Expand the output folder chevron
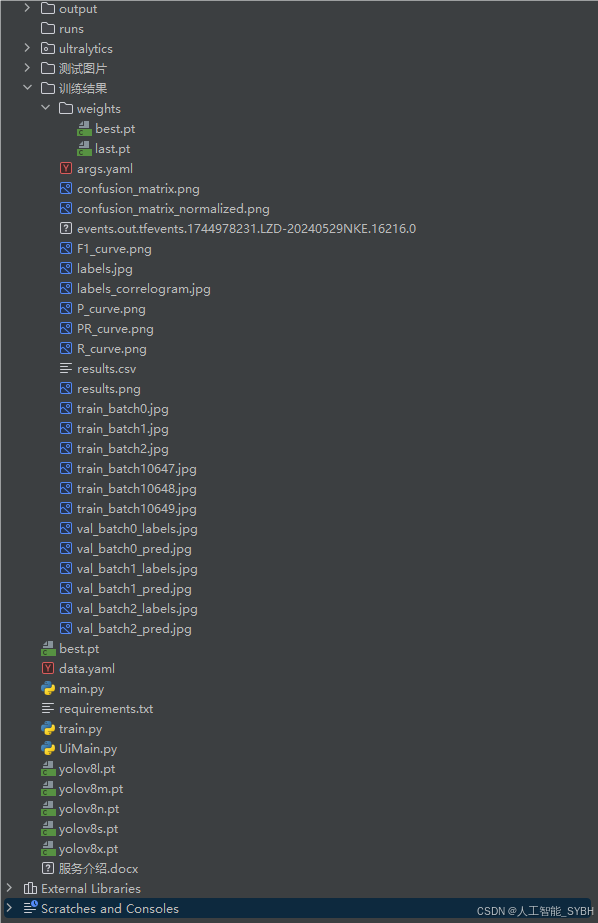 pyautogui.click(x=27, y=8)
